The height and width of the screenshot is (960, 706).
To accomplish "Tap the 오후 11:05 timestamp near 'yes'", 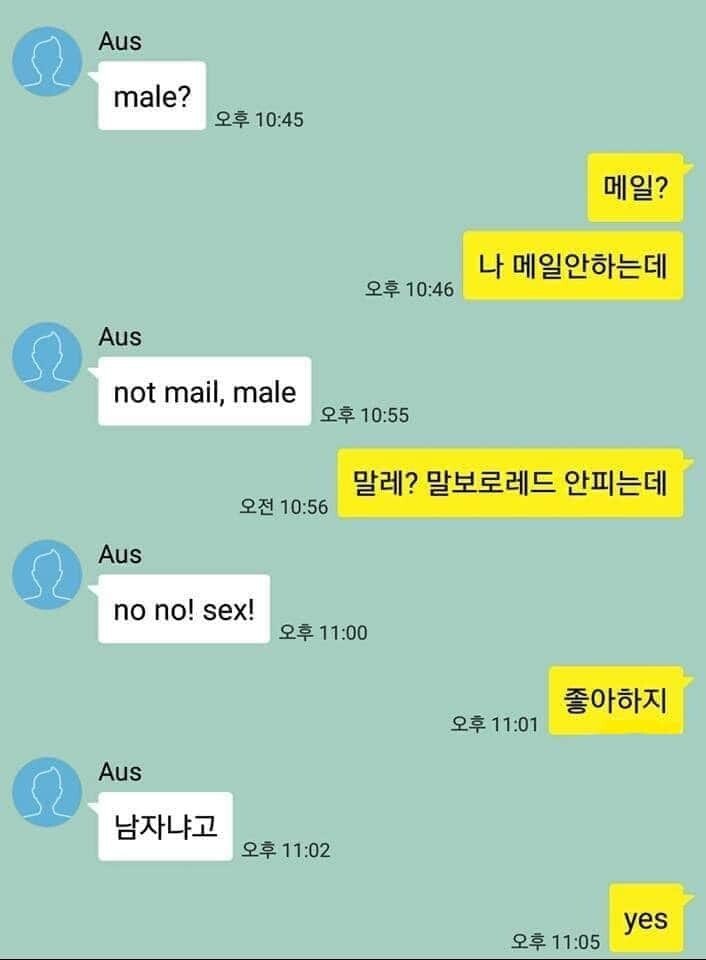I will pos(556,941).
